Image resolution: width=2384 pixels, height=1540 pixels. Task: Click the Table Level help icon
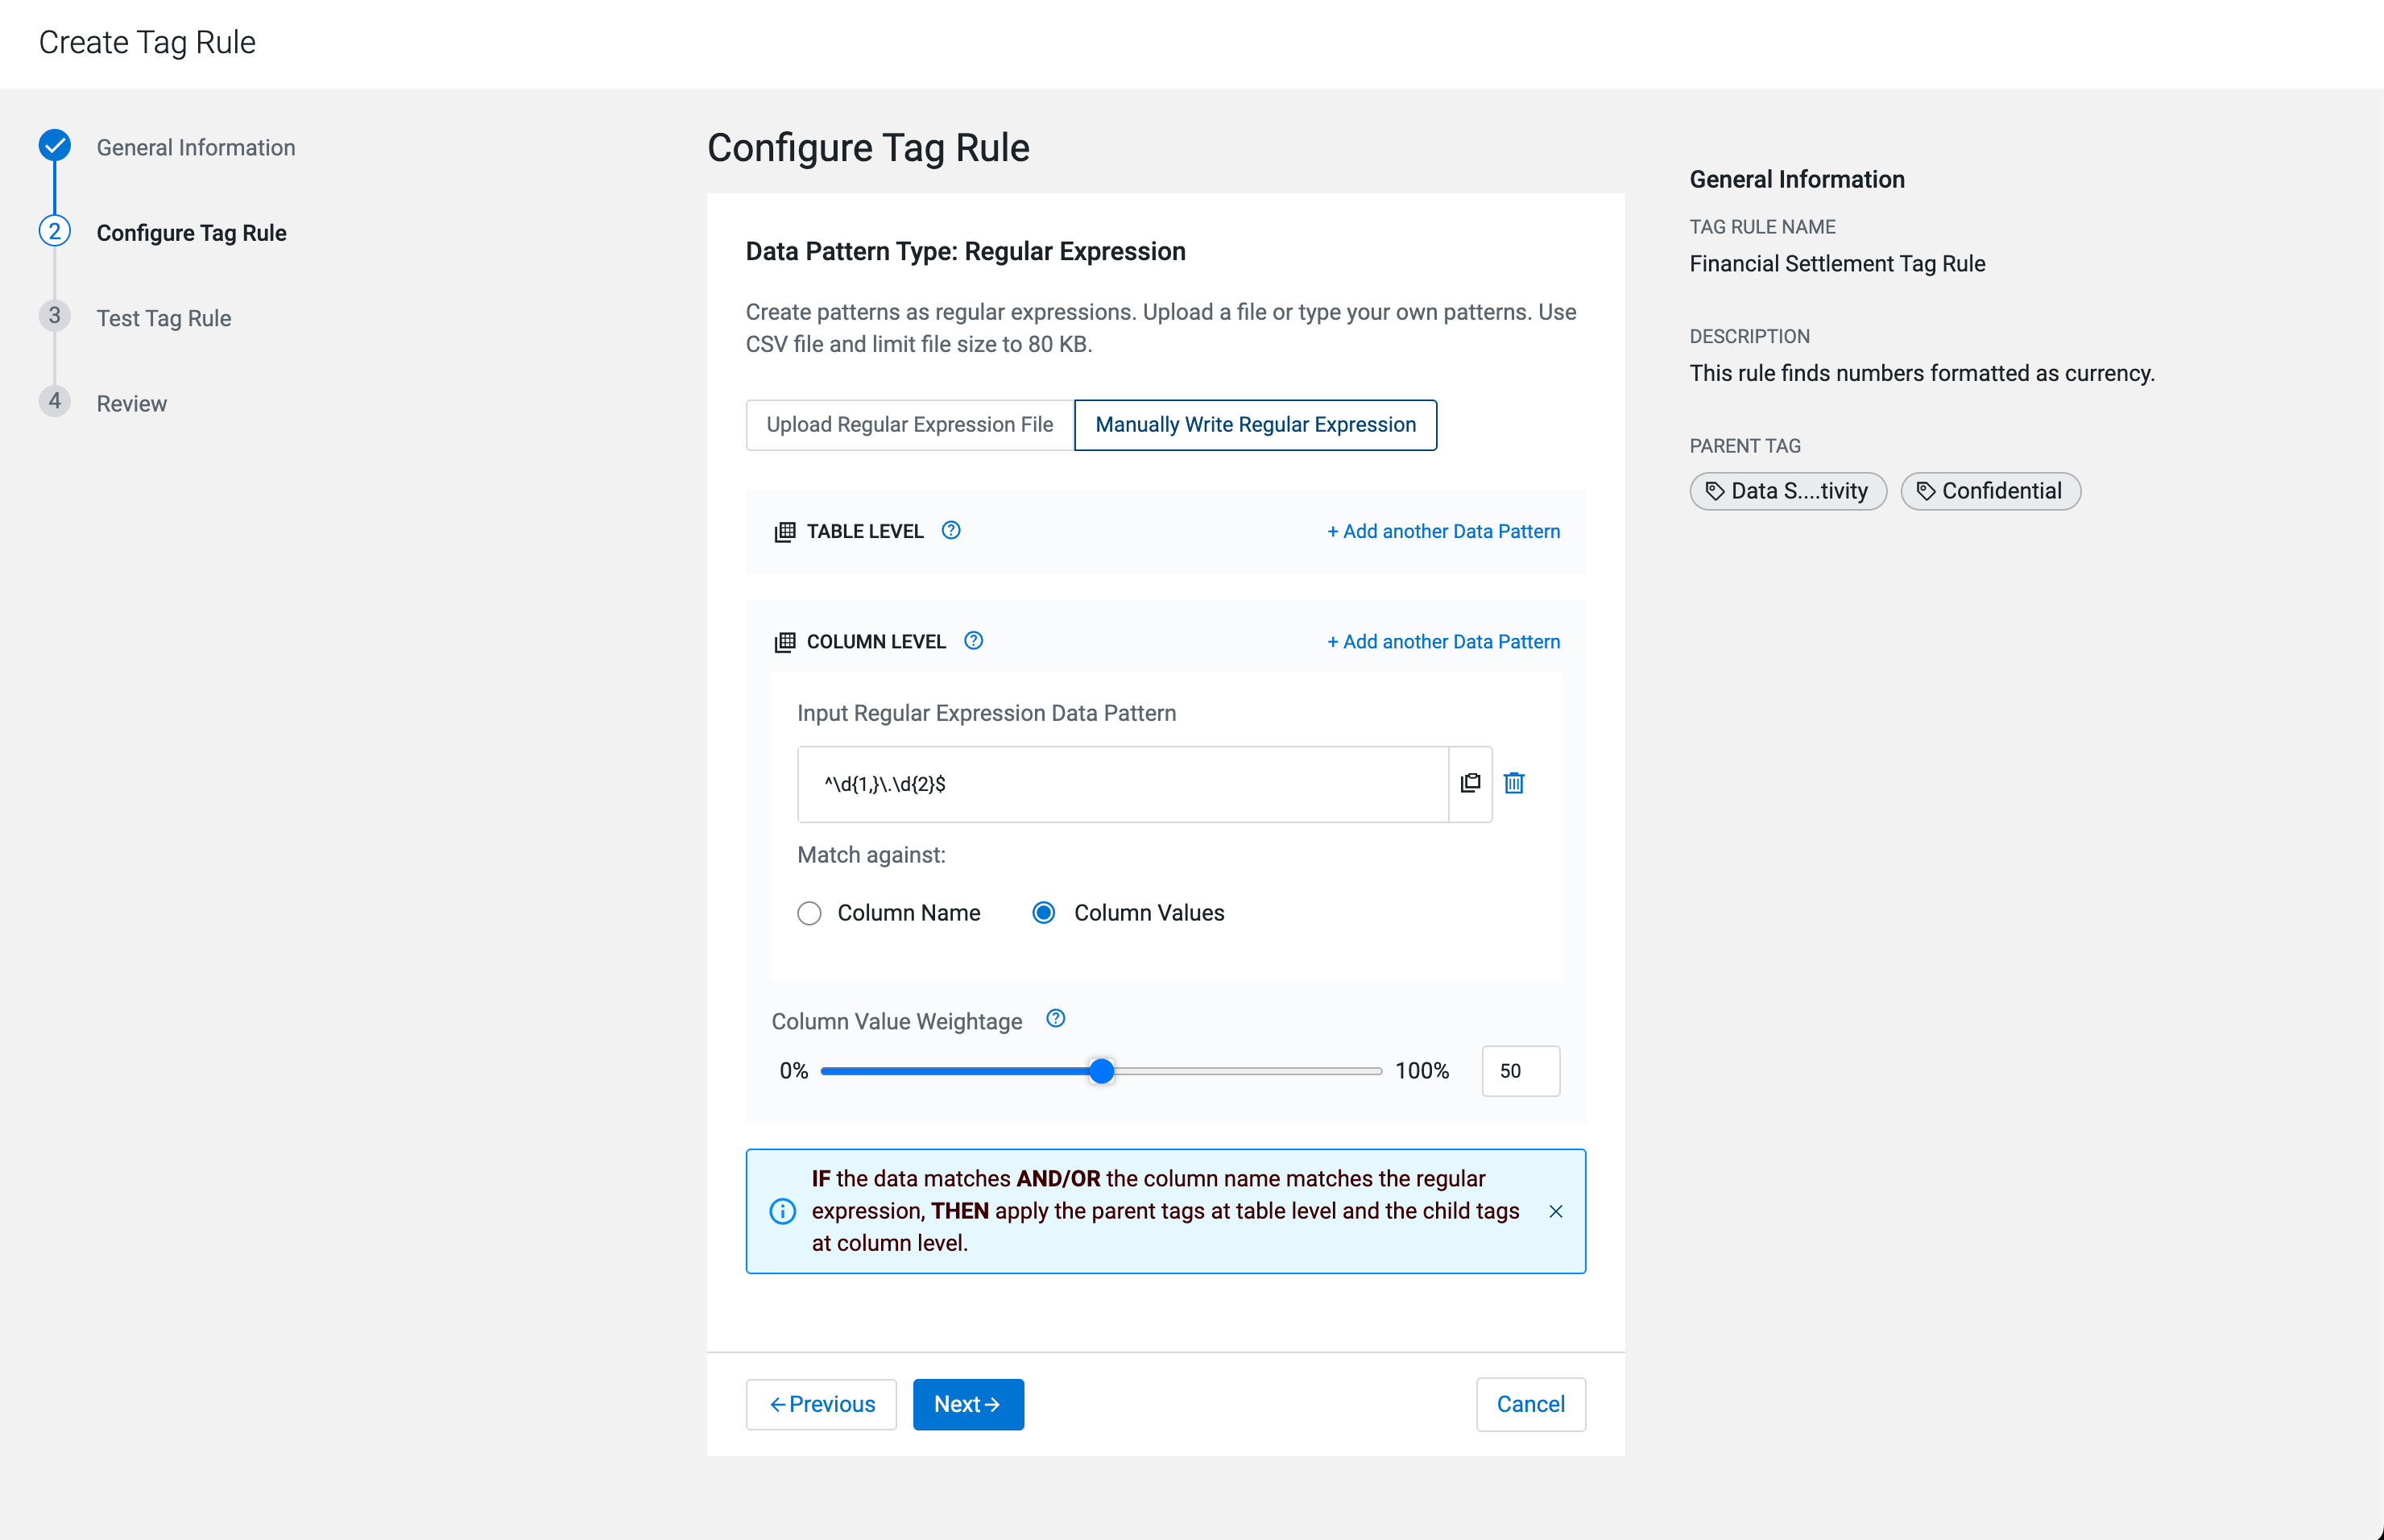click(951, 530)
